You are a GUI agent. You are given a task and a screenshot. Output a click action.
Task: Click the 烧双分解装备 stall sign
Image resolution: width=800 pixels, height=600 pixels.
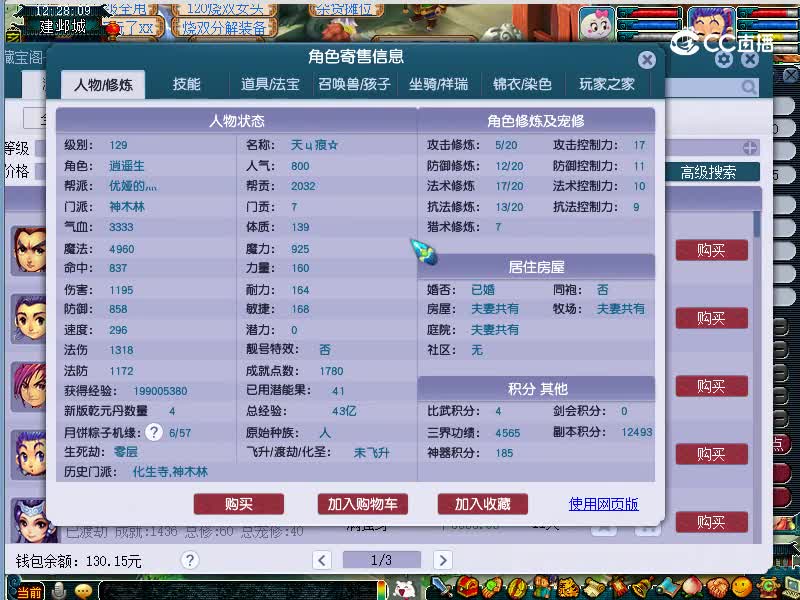224,28
